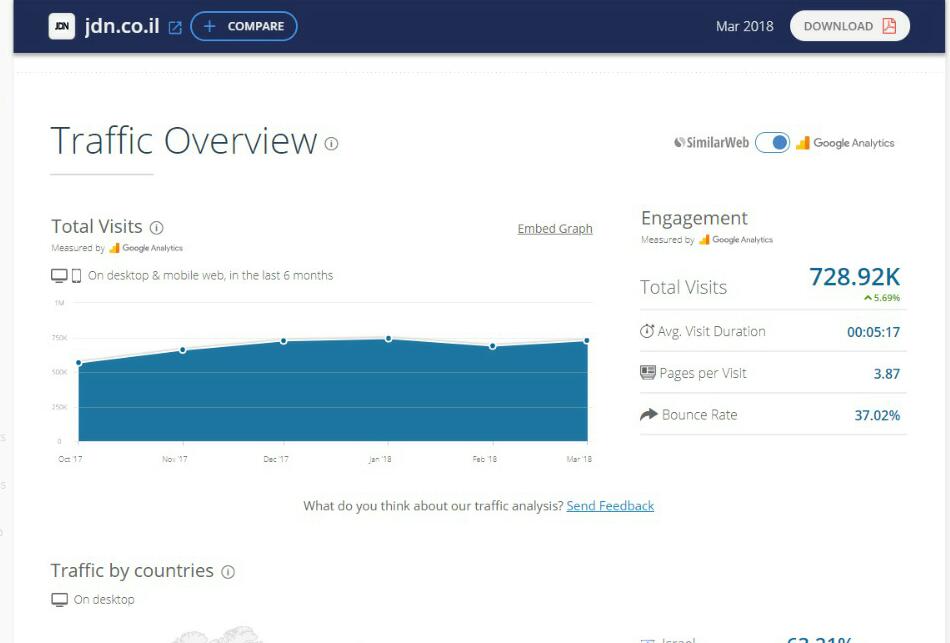The width and height of the screenshot is (950, 643).
Task: Open the Embed Graph link
Action: click(554, 229)
